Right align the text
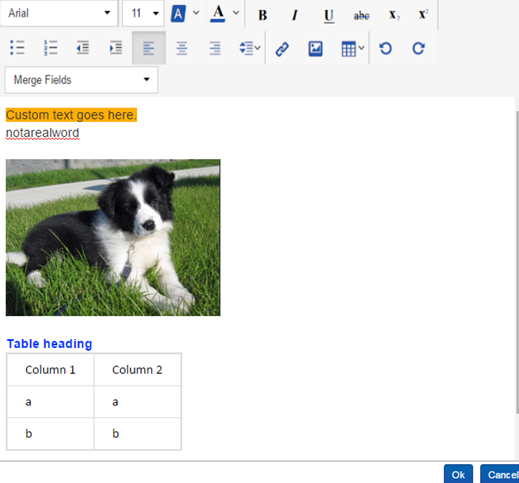The height and width of the screenshot is (483, 519). point(215,48)
